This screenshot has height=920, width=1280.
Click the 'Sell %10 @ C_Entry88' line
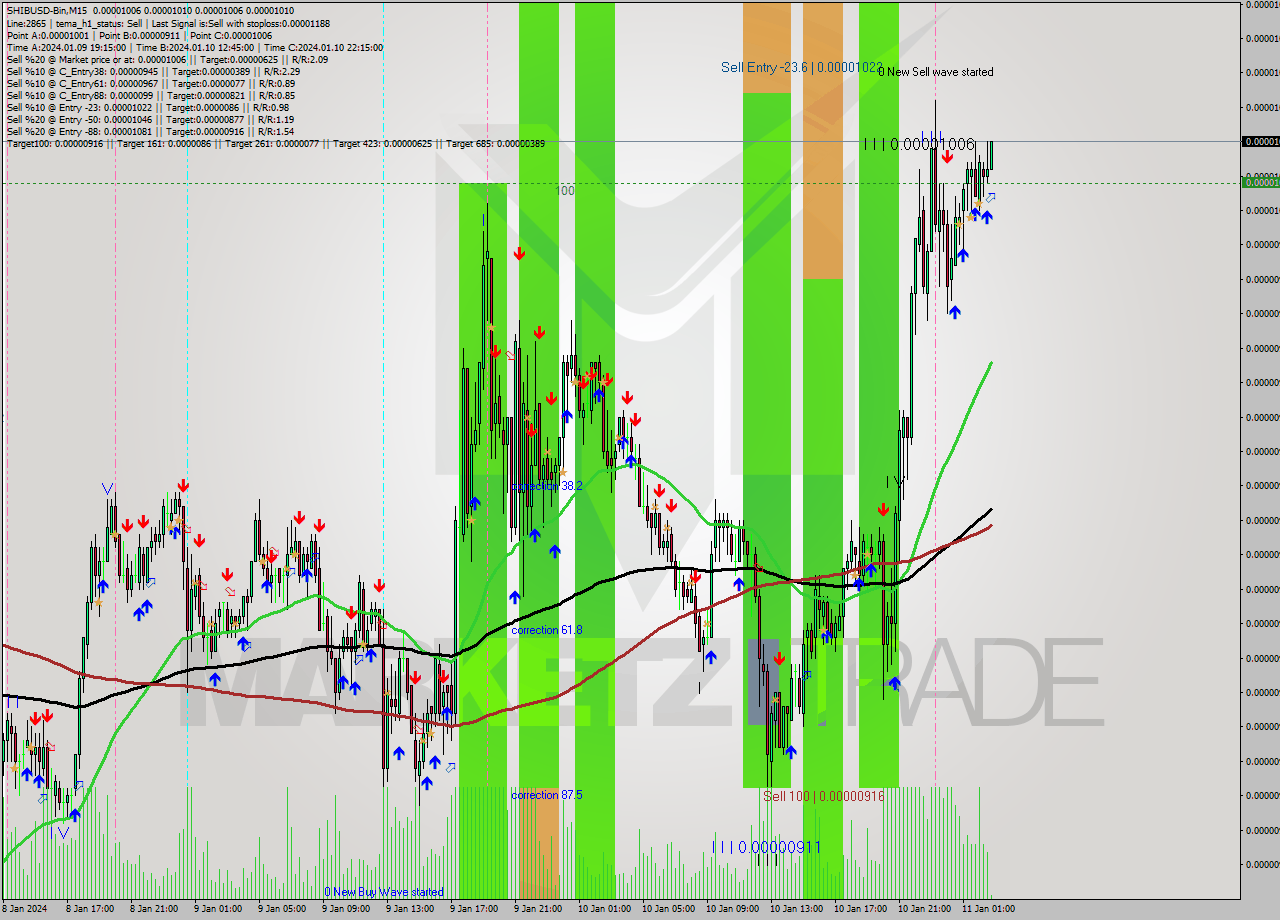152,95
